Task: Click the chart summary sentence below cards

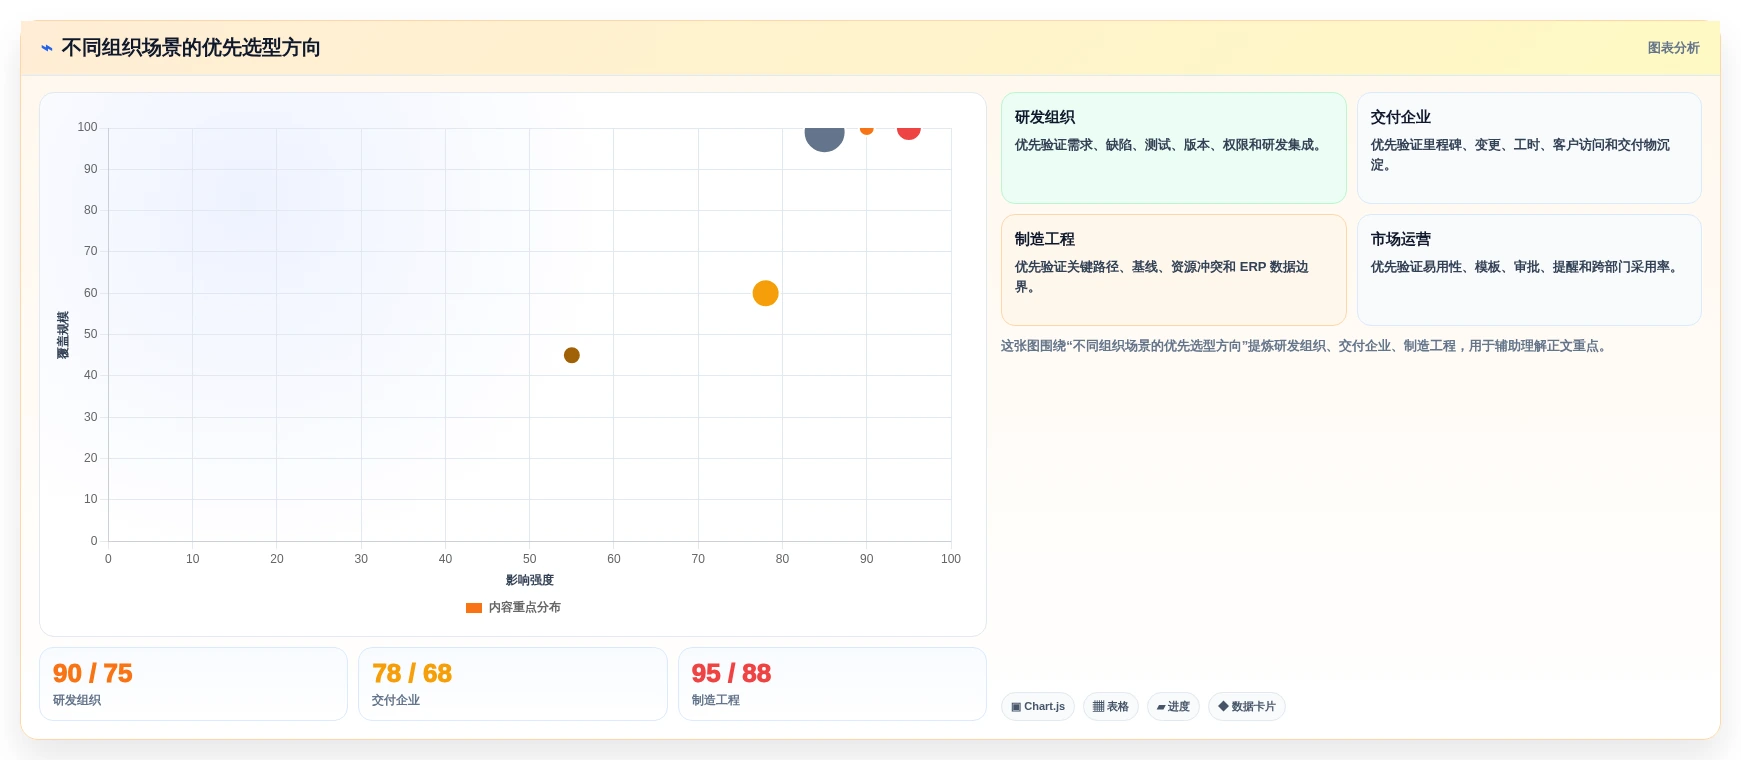Action: pos(1305,346)
